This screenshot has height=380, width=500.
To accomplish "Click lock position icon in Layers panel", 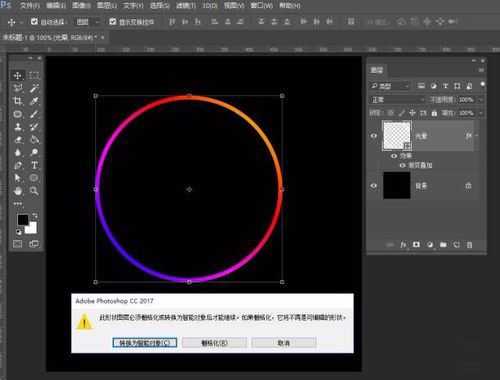I will [x=412, y=113].
